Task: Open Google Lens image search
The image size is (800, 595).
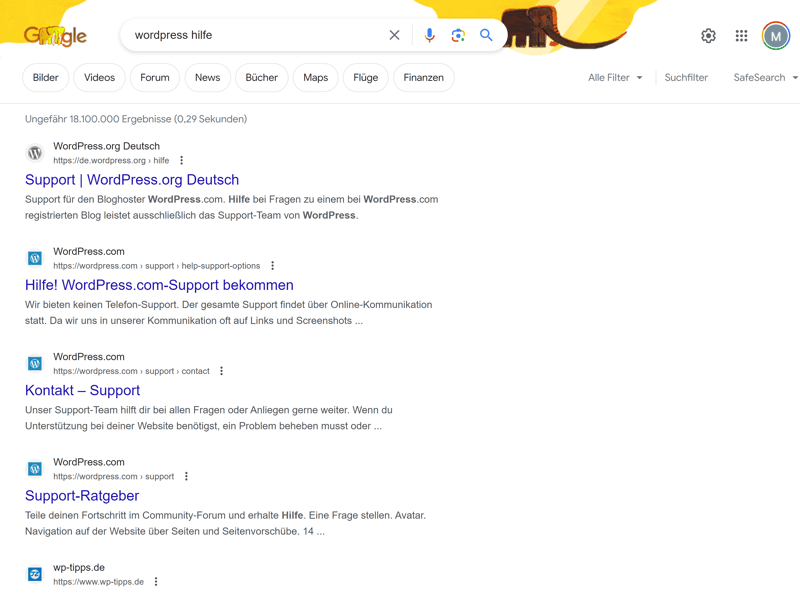Action: click(458, 35)
